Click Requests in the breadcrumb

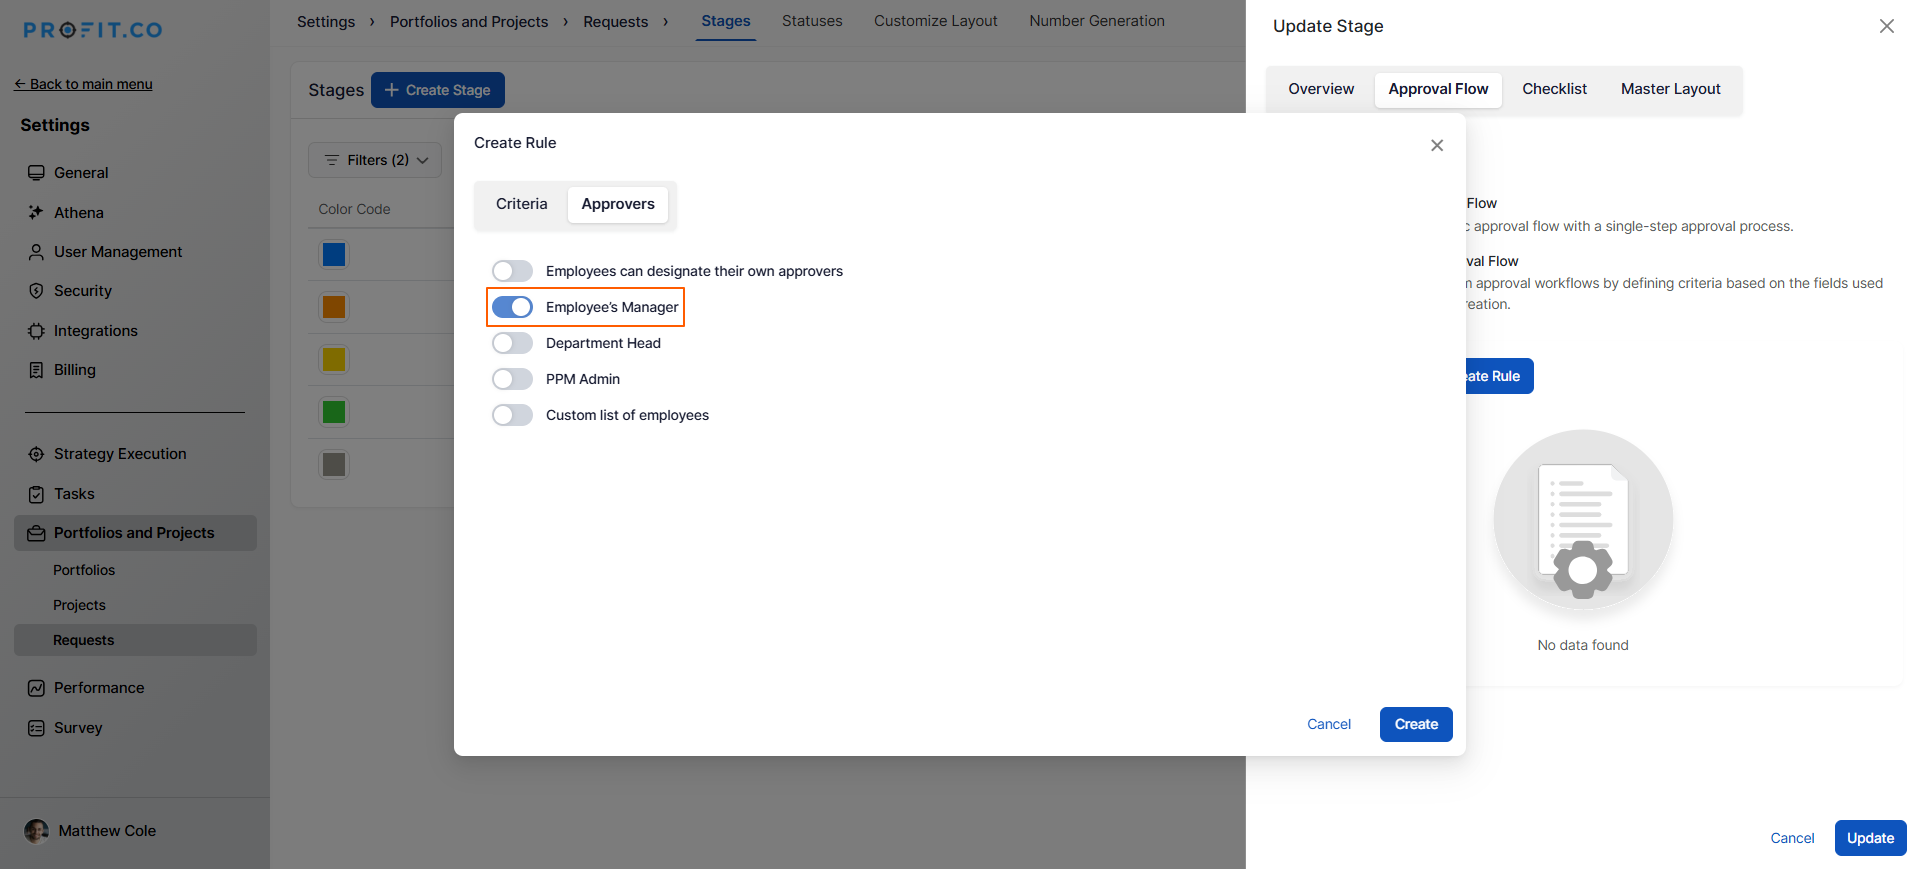pos(616,22)
